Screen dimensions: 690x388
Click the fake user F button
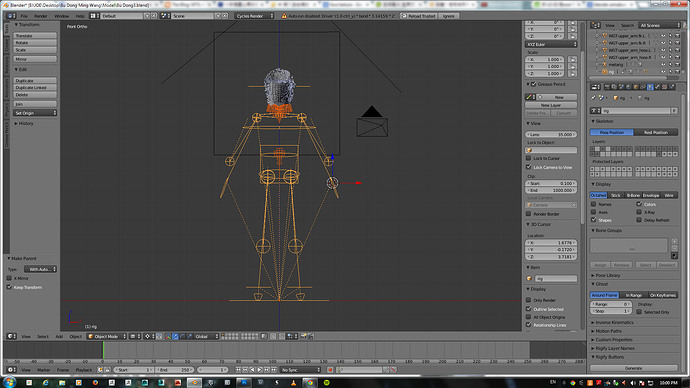coord(674,111)
